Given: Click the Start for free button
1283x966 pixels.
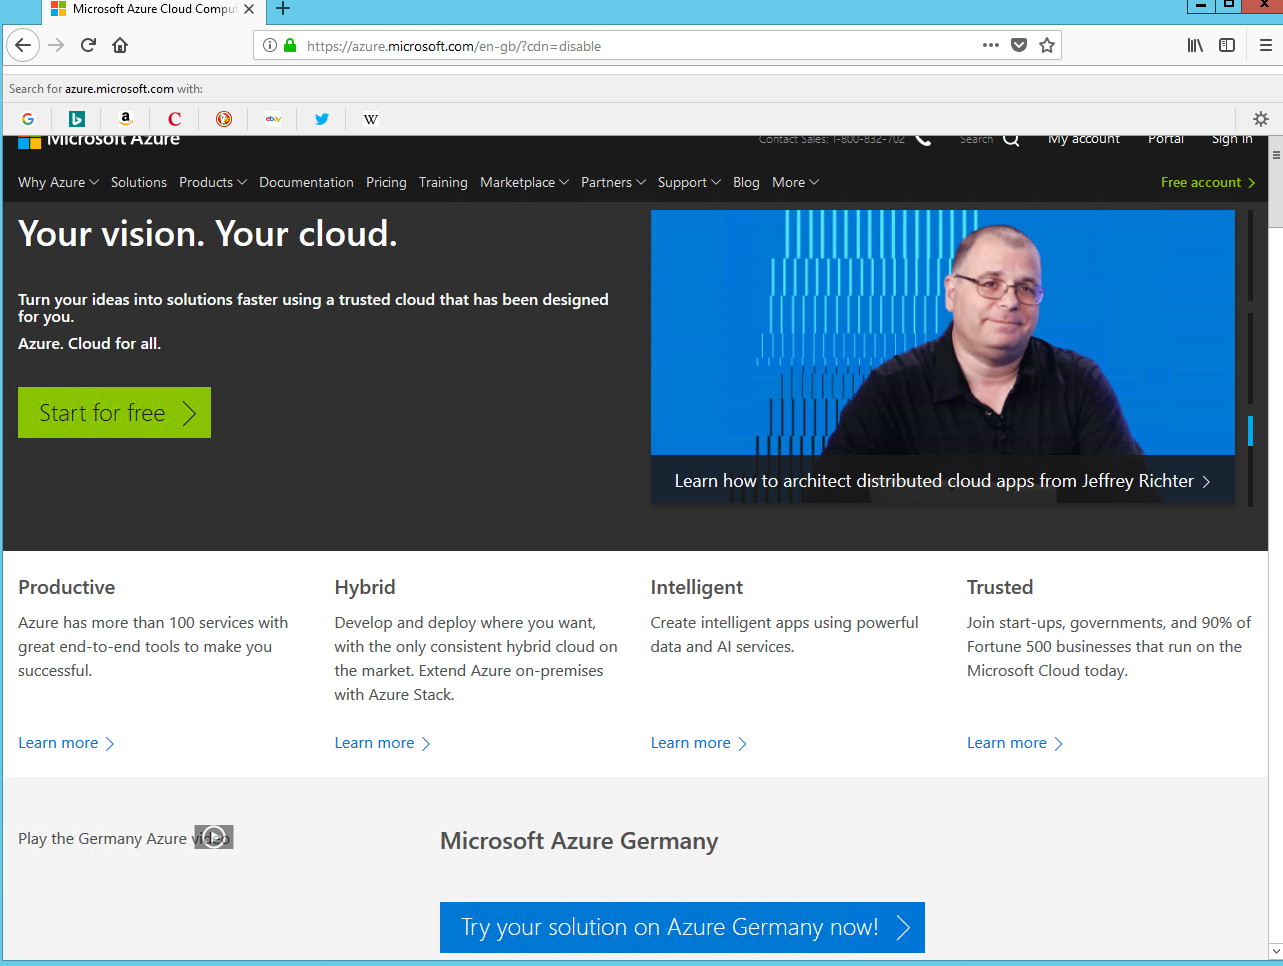Looking at the screenshot, I should [x=114, y=412].
